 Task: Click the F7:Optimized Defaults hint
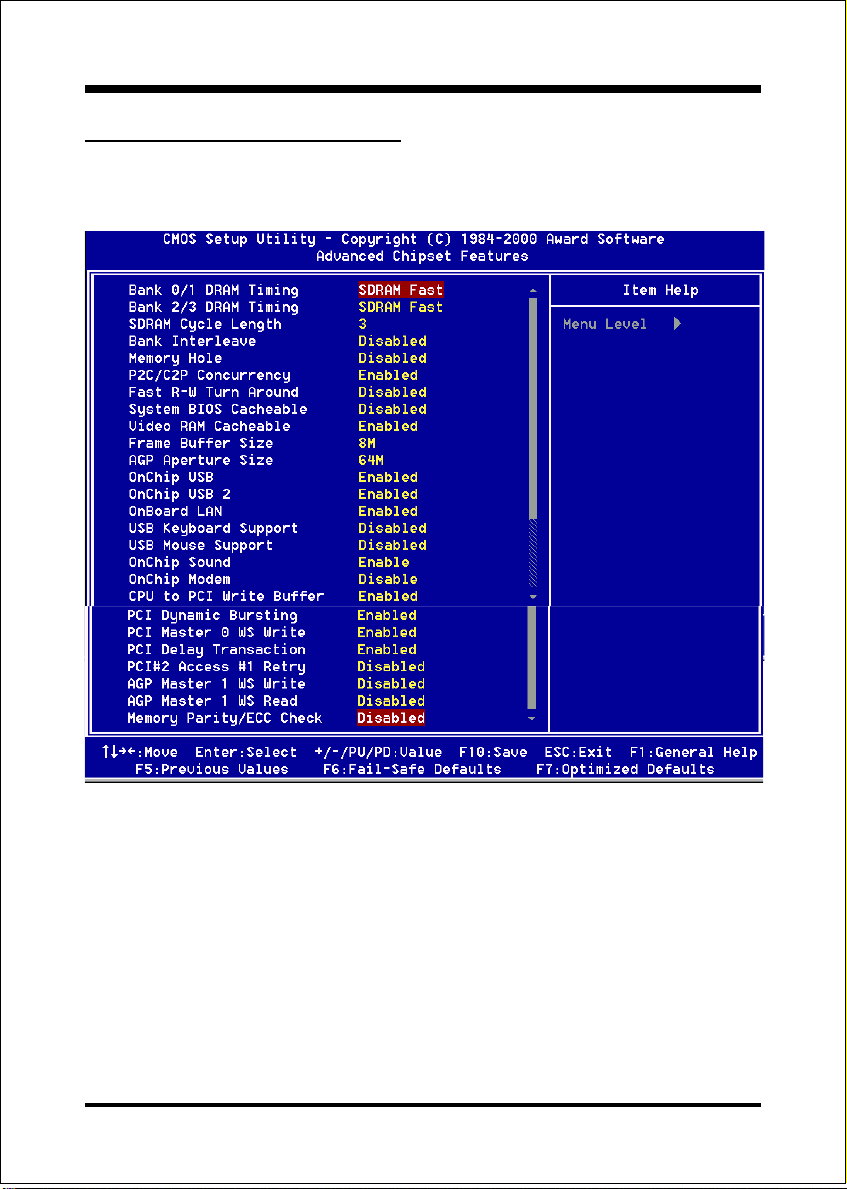click(x=625, y=769)
